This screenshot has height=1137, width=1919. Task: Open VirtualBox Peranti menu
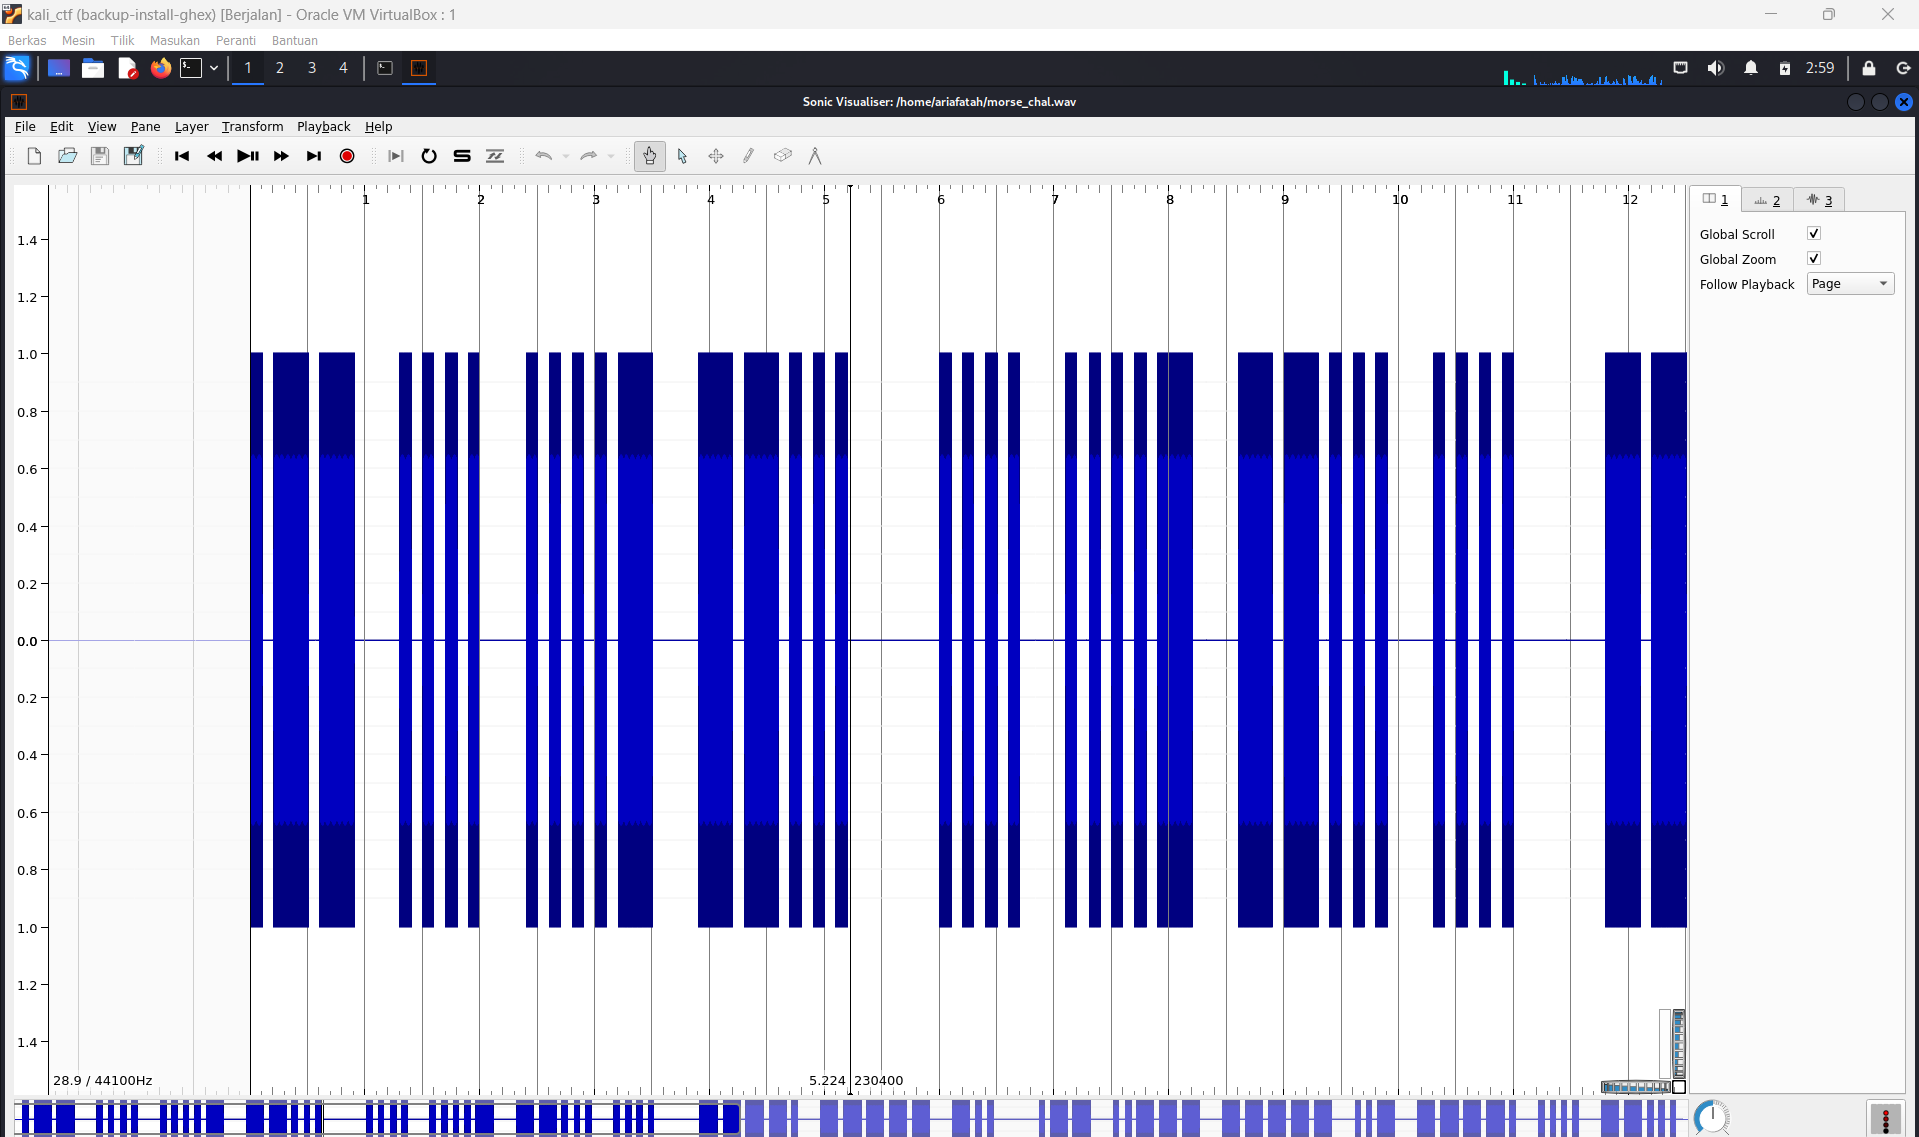pyautogui.click(x=236, y=41)
